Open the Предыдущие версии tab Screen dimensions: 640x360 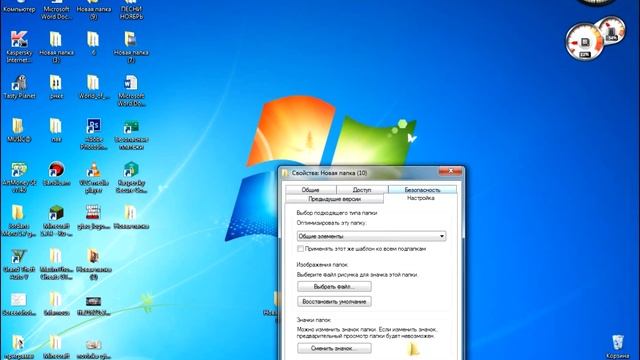coord(334,199)
